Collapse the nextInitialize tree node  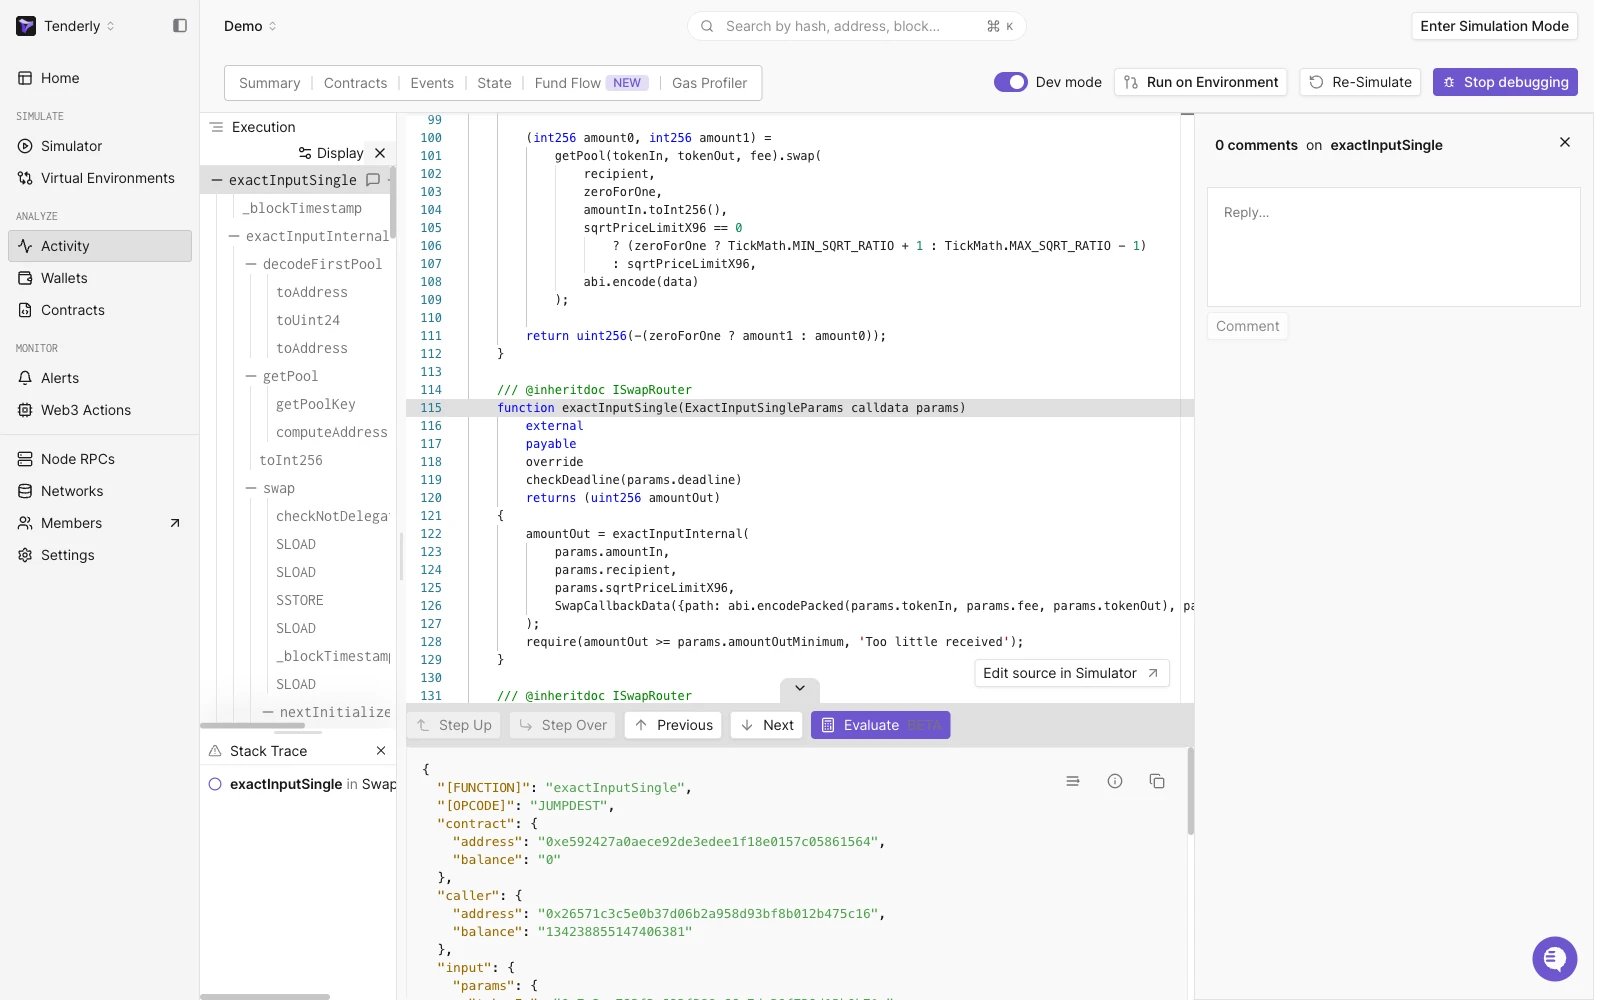268,712
